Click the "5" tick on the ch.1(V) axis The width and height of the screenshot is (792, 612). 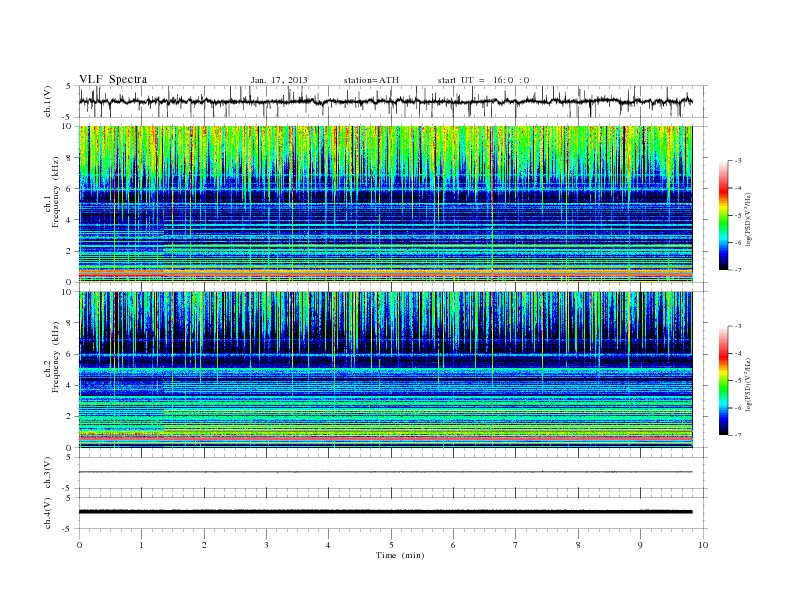coord(69,86)
